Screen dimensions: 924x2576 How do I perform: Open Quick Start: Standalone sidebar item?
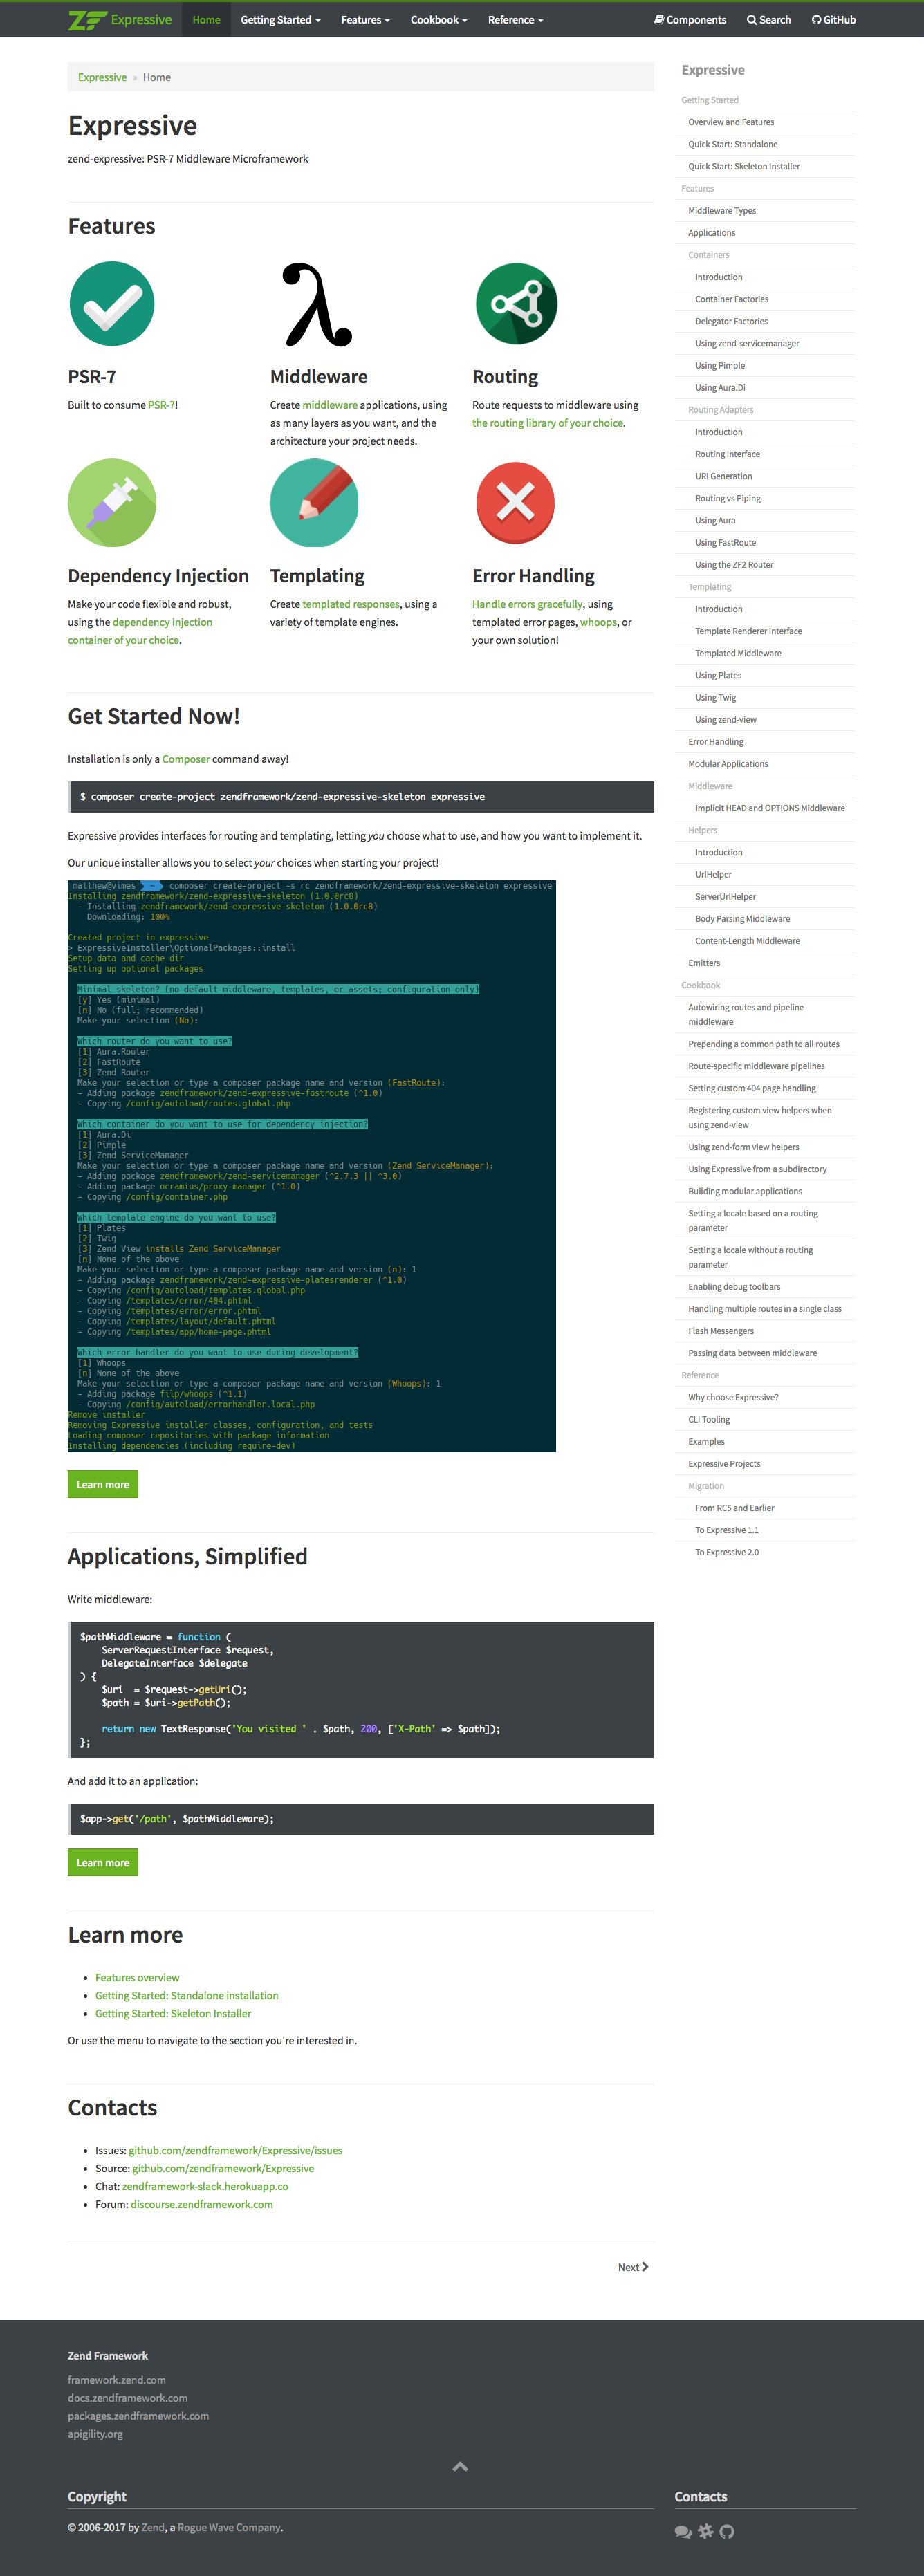[733, 144]
